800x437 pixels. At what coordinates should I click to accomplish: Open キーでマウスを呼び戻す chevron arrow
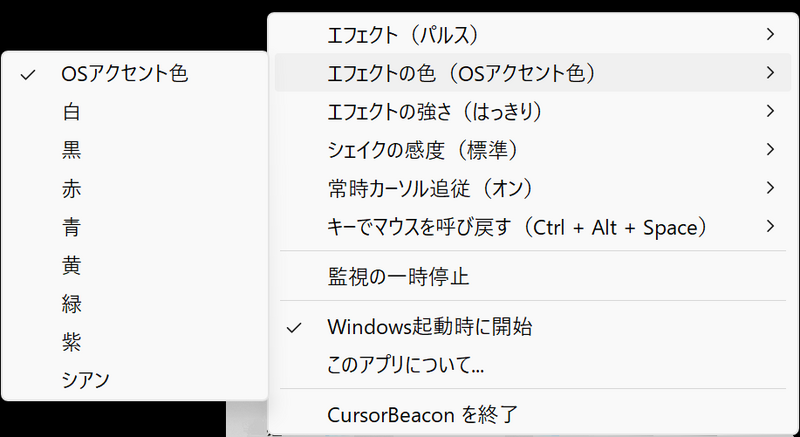click(x=770, y=226)
